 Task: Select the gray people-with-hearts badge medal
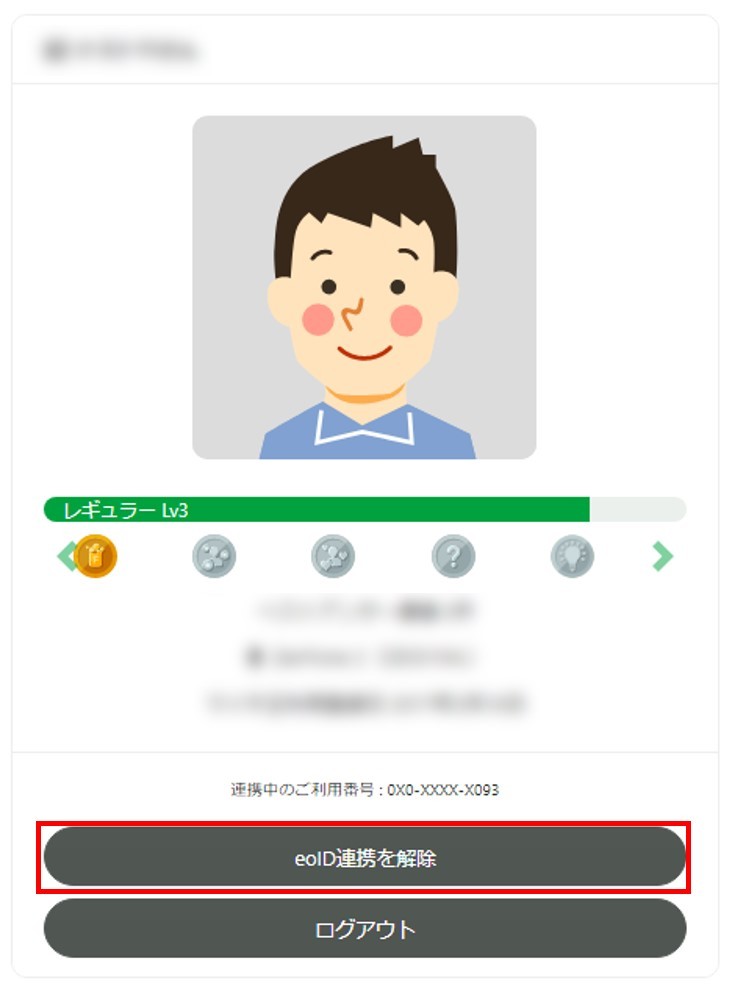click(x=333, y=556)
